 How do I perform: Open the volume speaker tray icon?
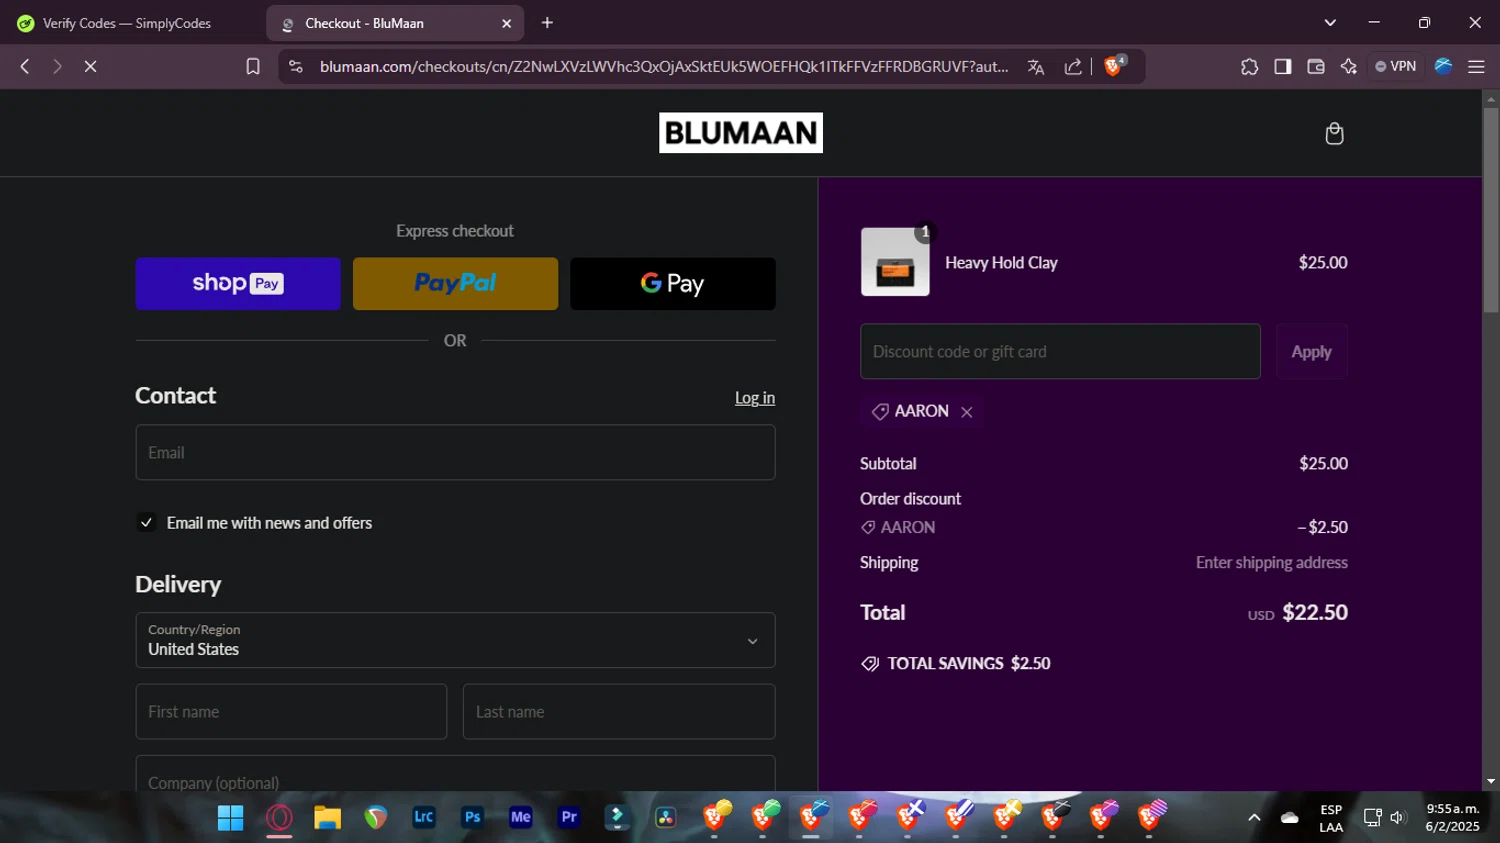coord(1398,818)
